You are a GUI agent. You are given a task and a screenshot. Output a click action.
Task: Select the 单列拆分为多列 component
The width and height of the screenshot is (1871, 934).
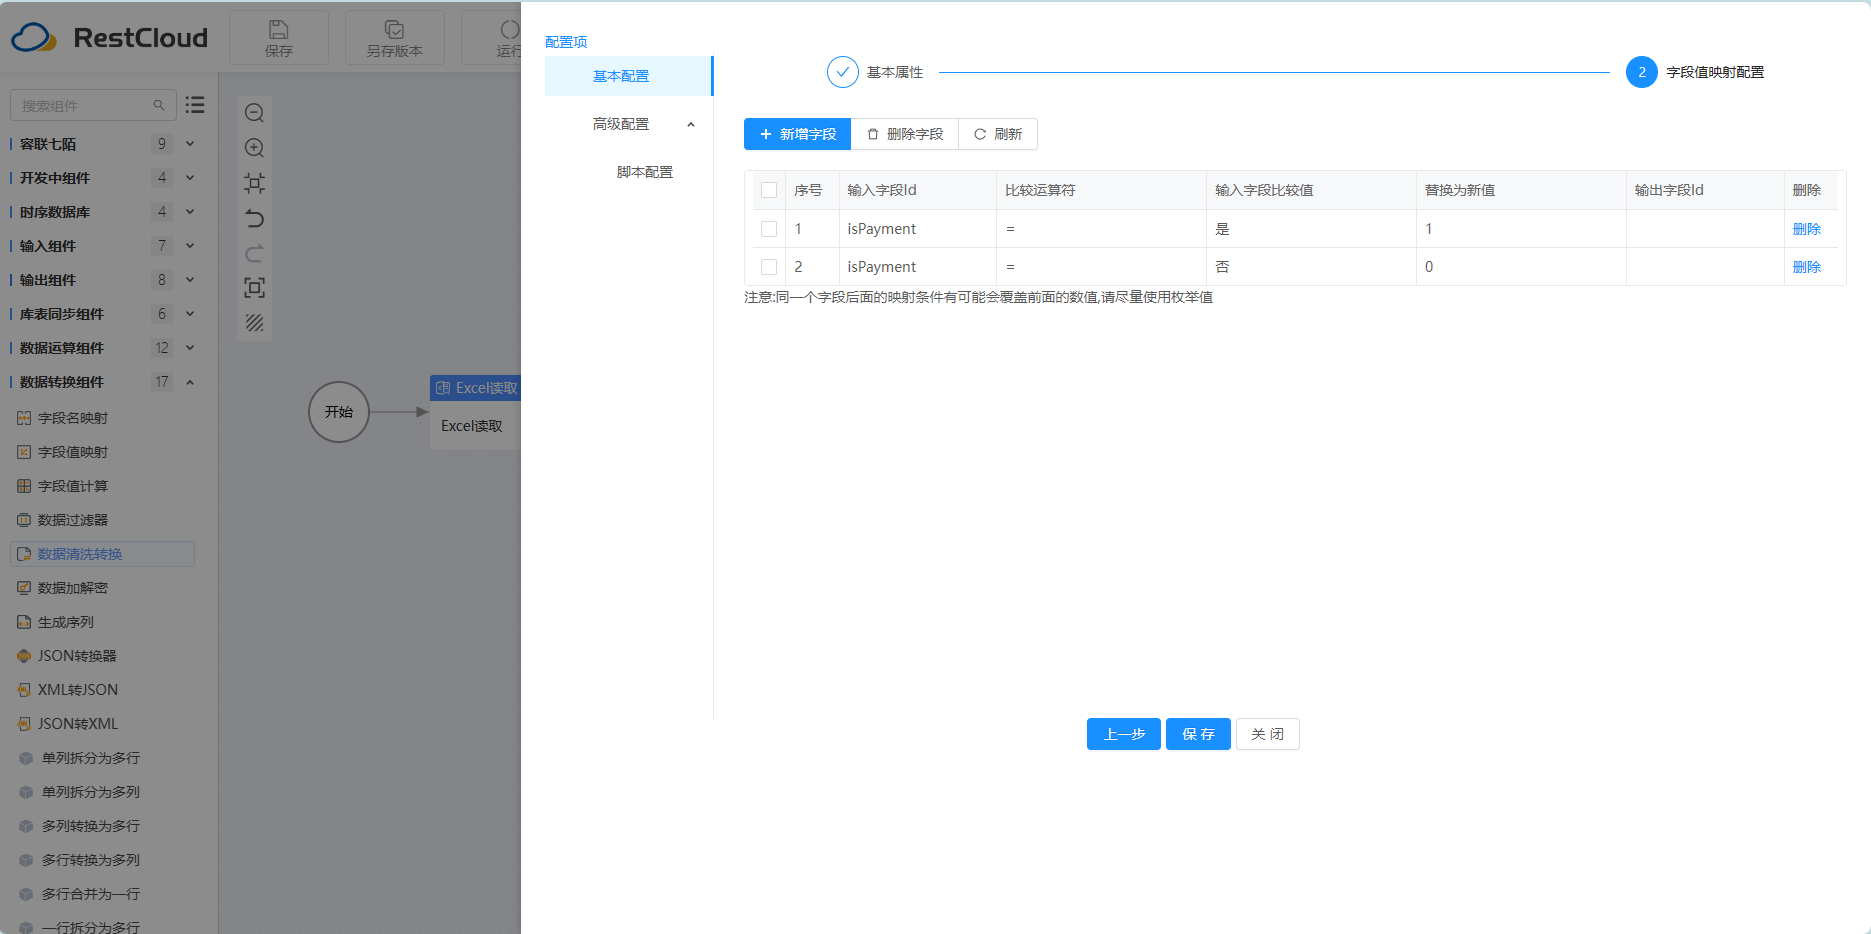[80, 792]
